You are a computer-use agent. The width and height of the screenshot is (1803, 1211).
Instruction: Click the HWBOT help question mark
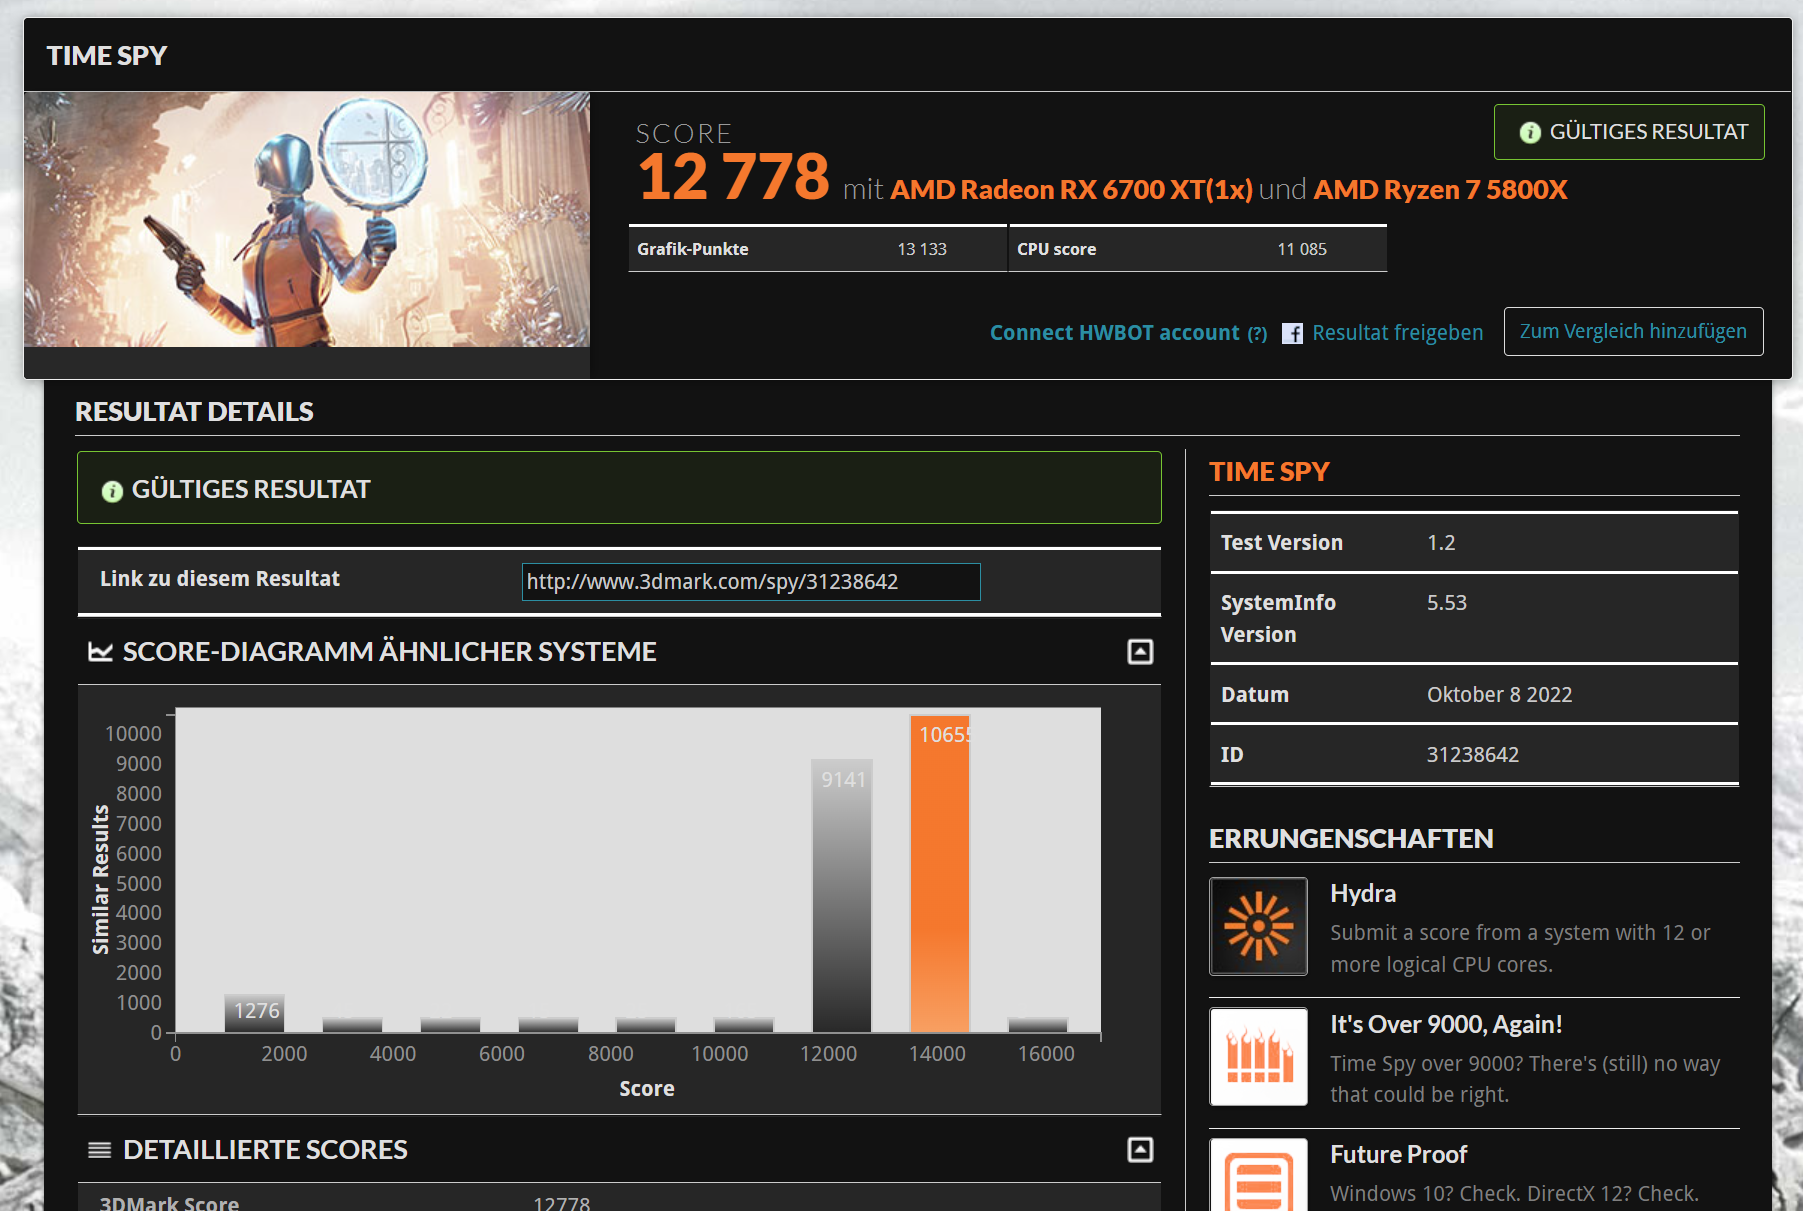point(1257,334)
